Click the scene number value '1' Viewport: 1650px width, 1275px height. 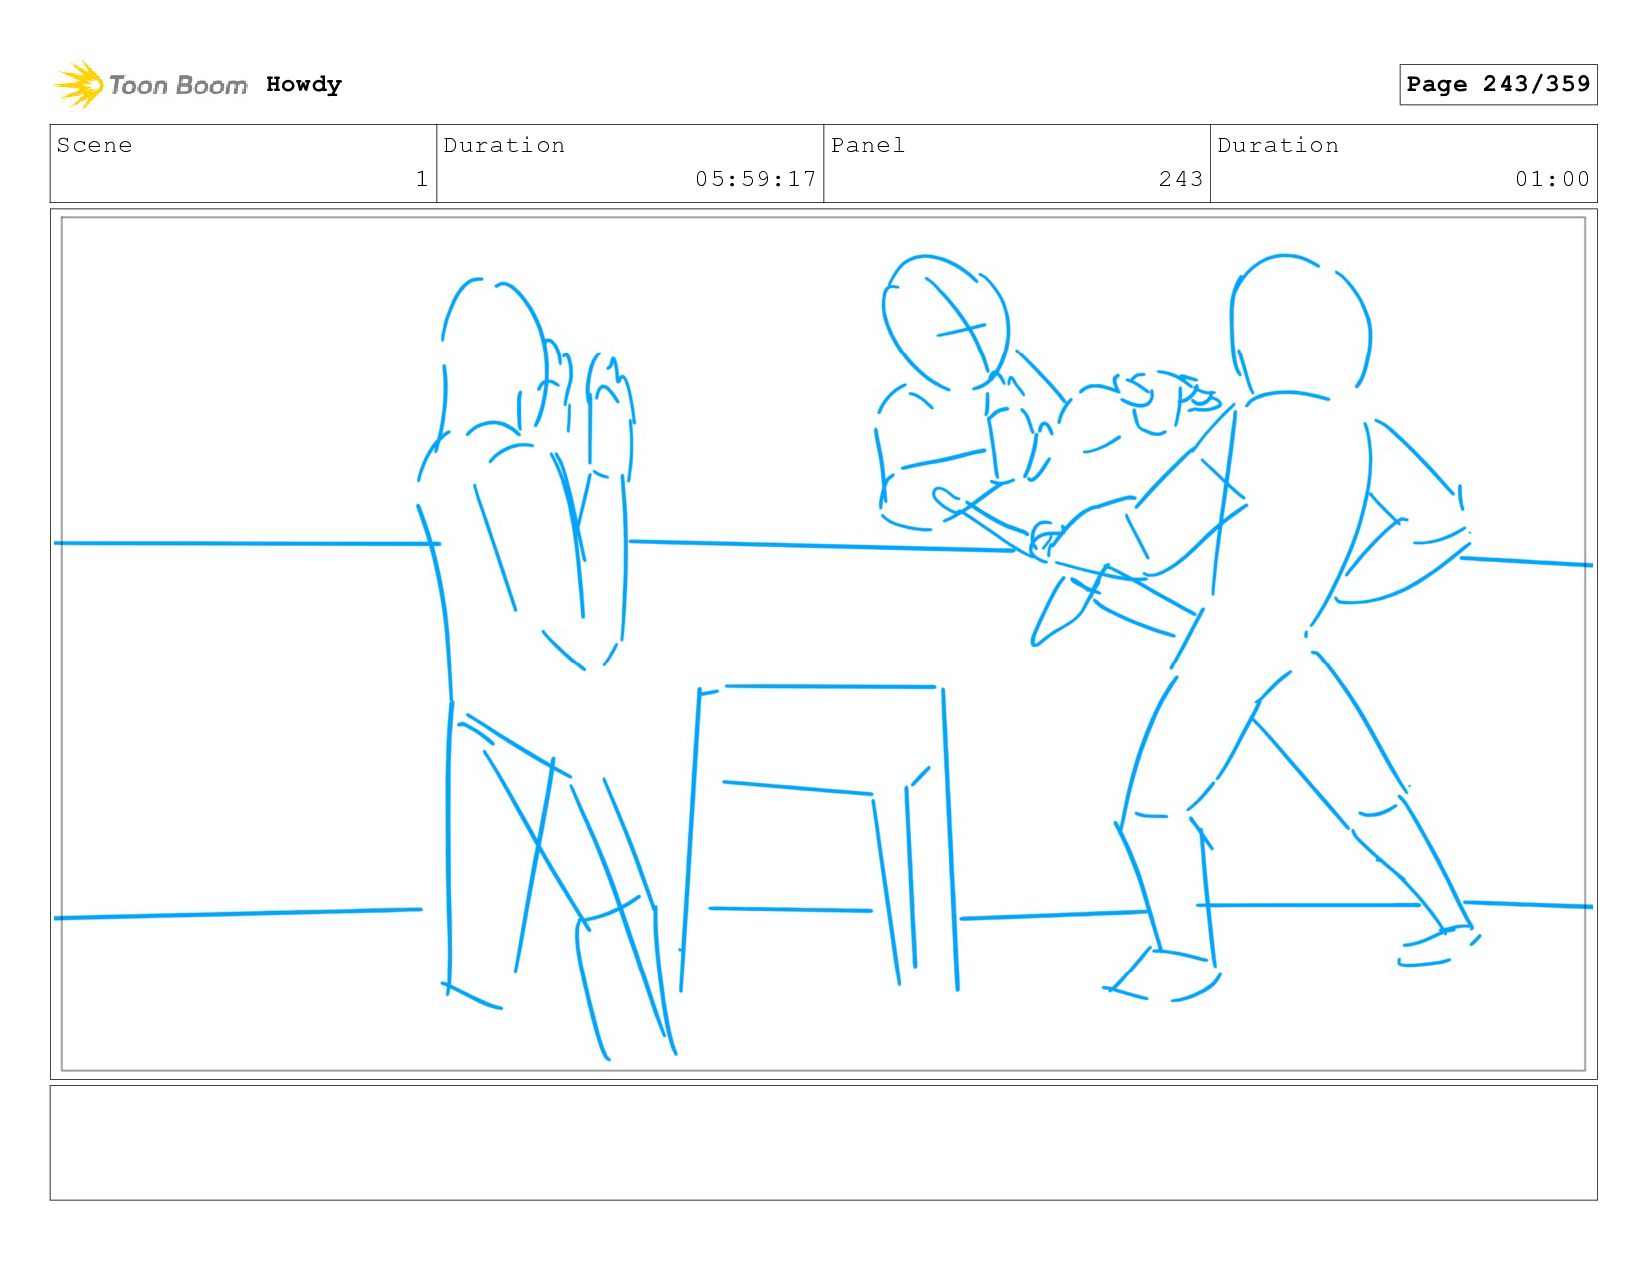point(422,179)
